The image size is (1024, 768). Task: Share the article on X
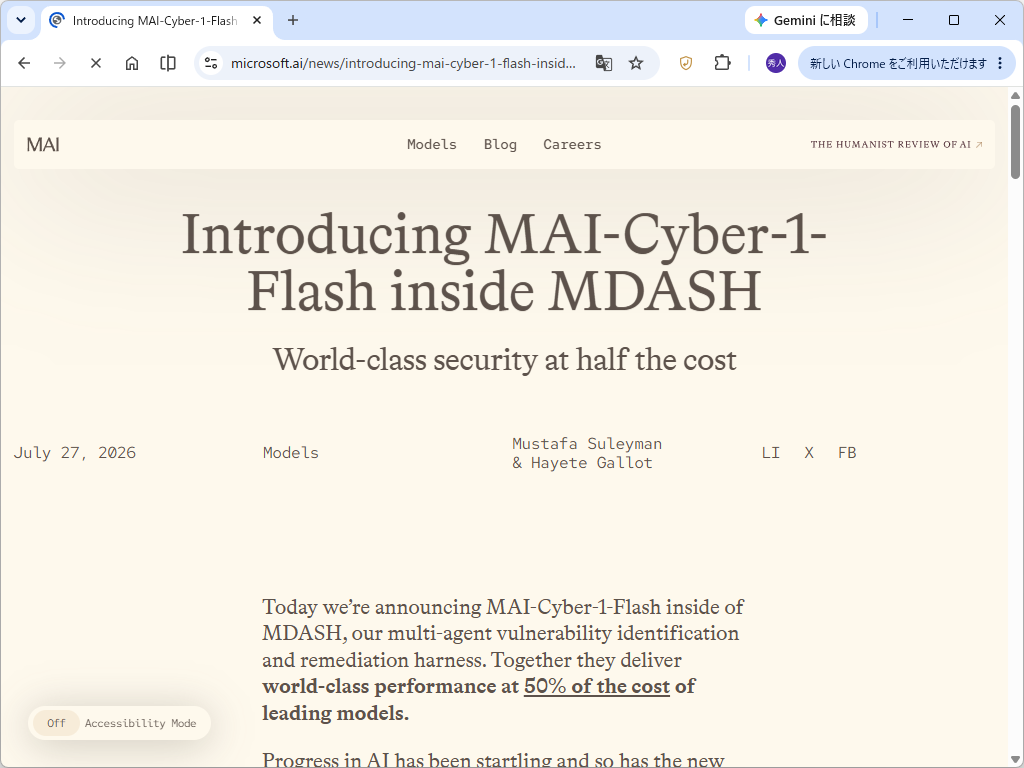[x=809, y=453]
